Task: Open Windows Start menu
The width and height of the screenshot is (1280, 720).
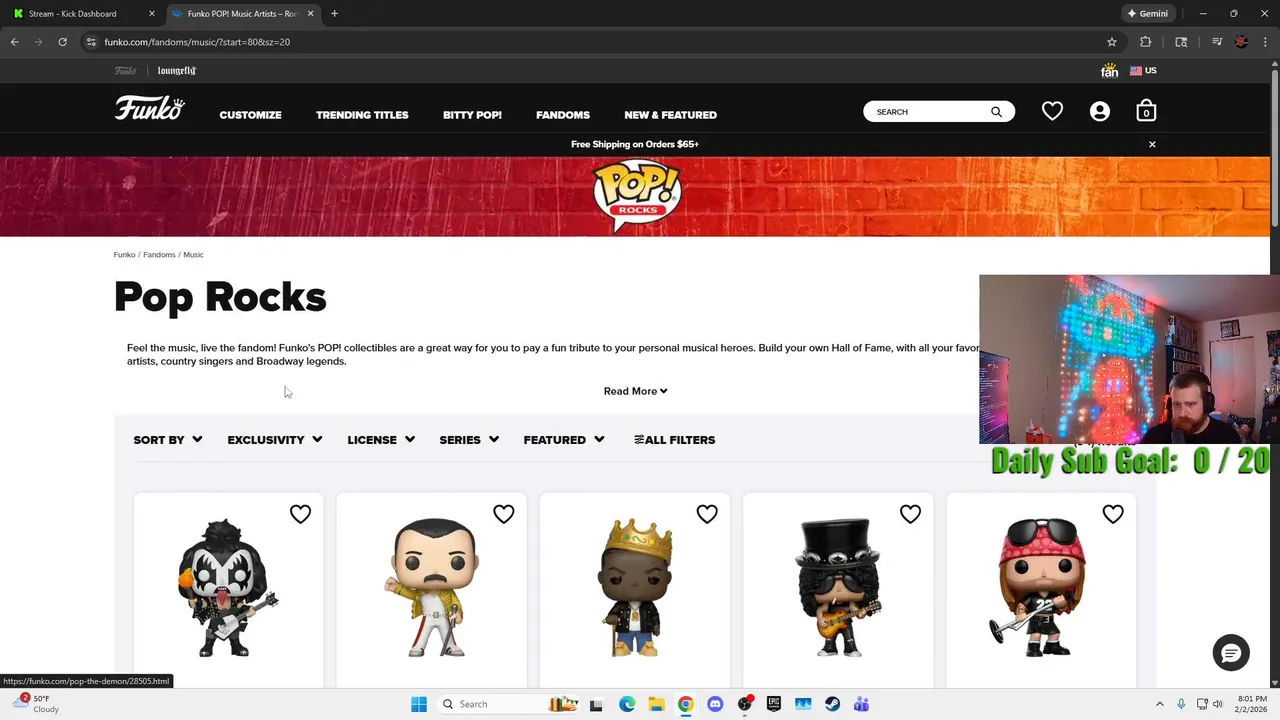Action: click(x=419, y=704)
